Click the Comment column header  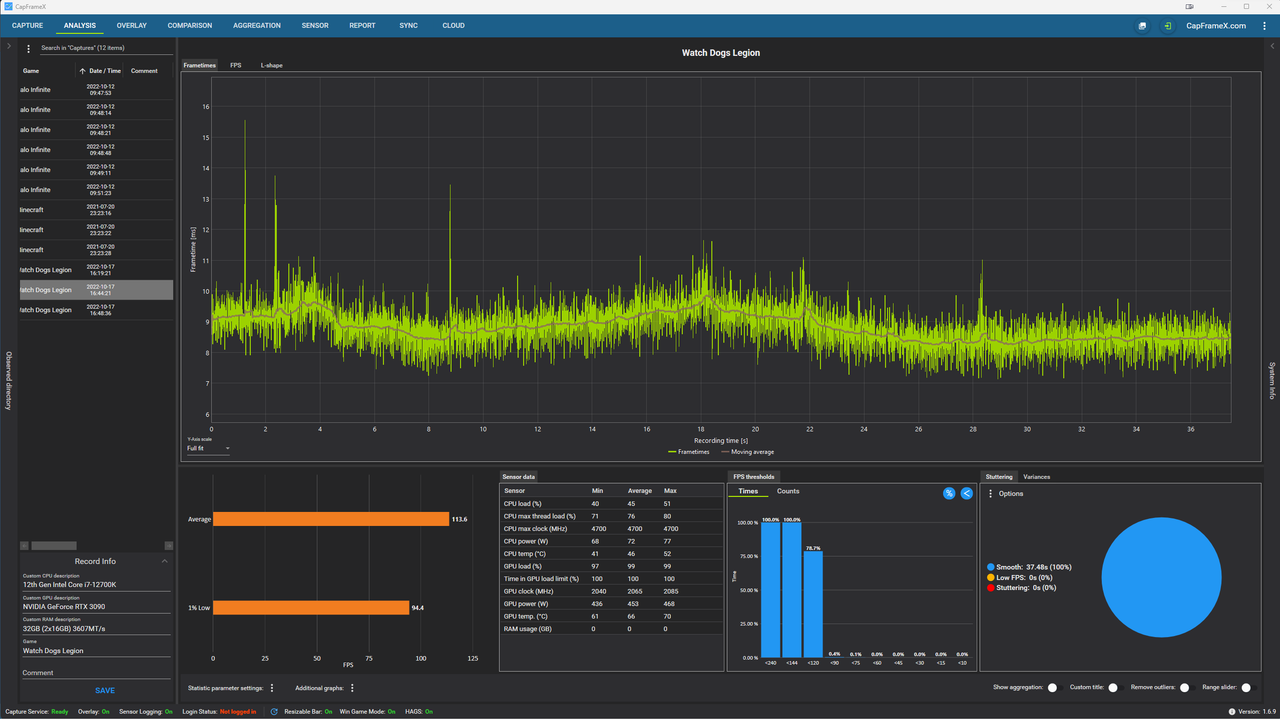(144, 71)
